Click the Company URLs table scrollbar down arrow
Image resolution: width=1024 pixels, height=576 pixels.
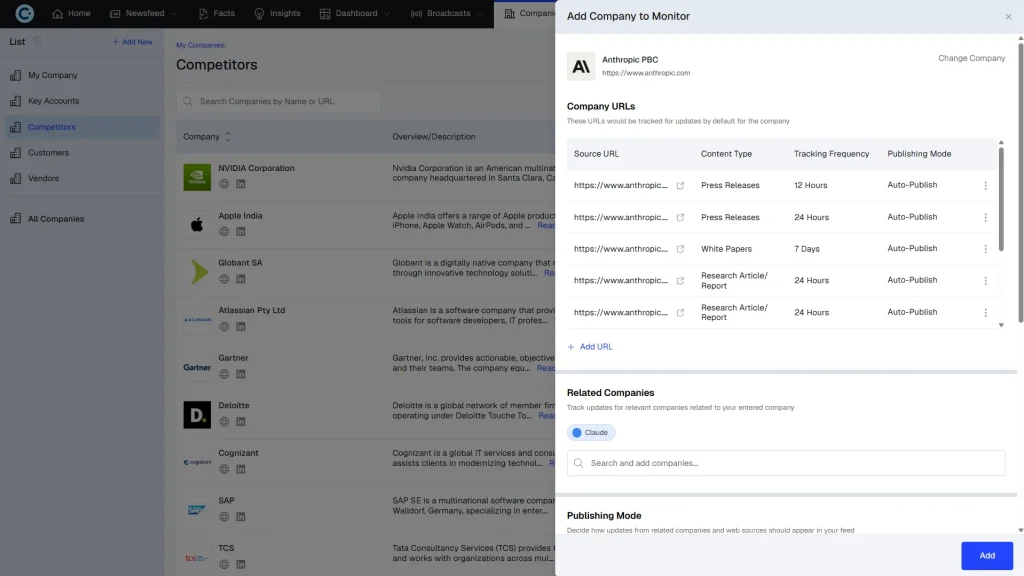coord(1001,325)
